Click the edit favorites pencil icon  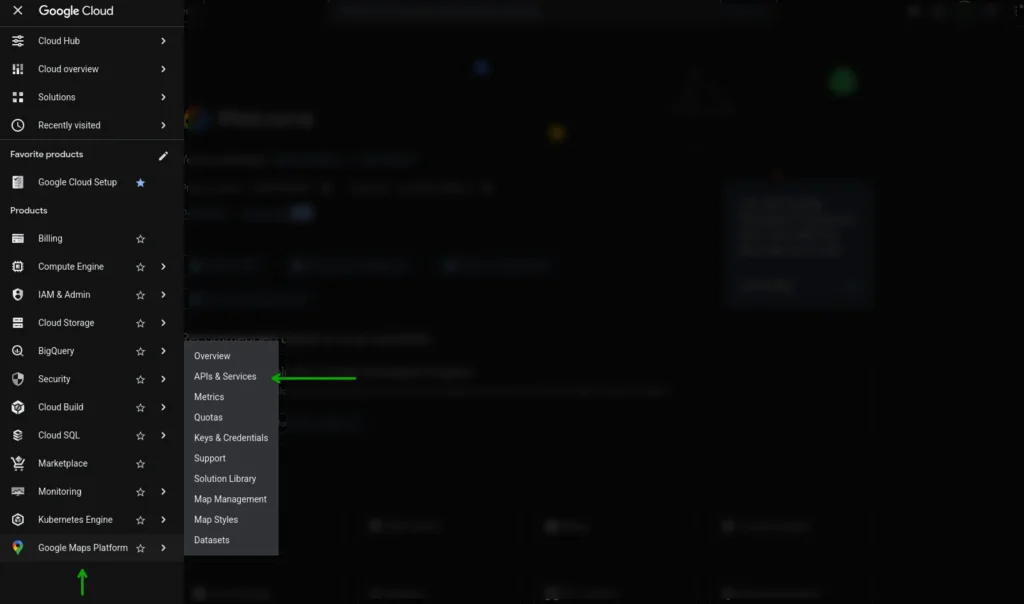tap(163, 156)
